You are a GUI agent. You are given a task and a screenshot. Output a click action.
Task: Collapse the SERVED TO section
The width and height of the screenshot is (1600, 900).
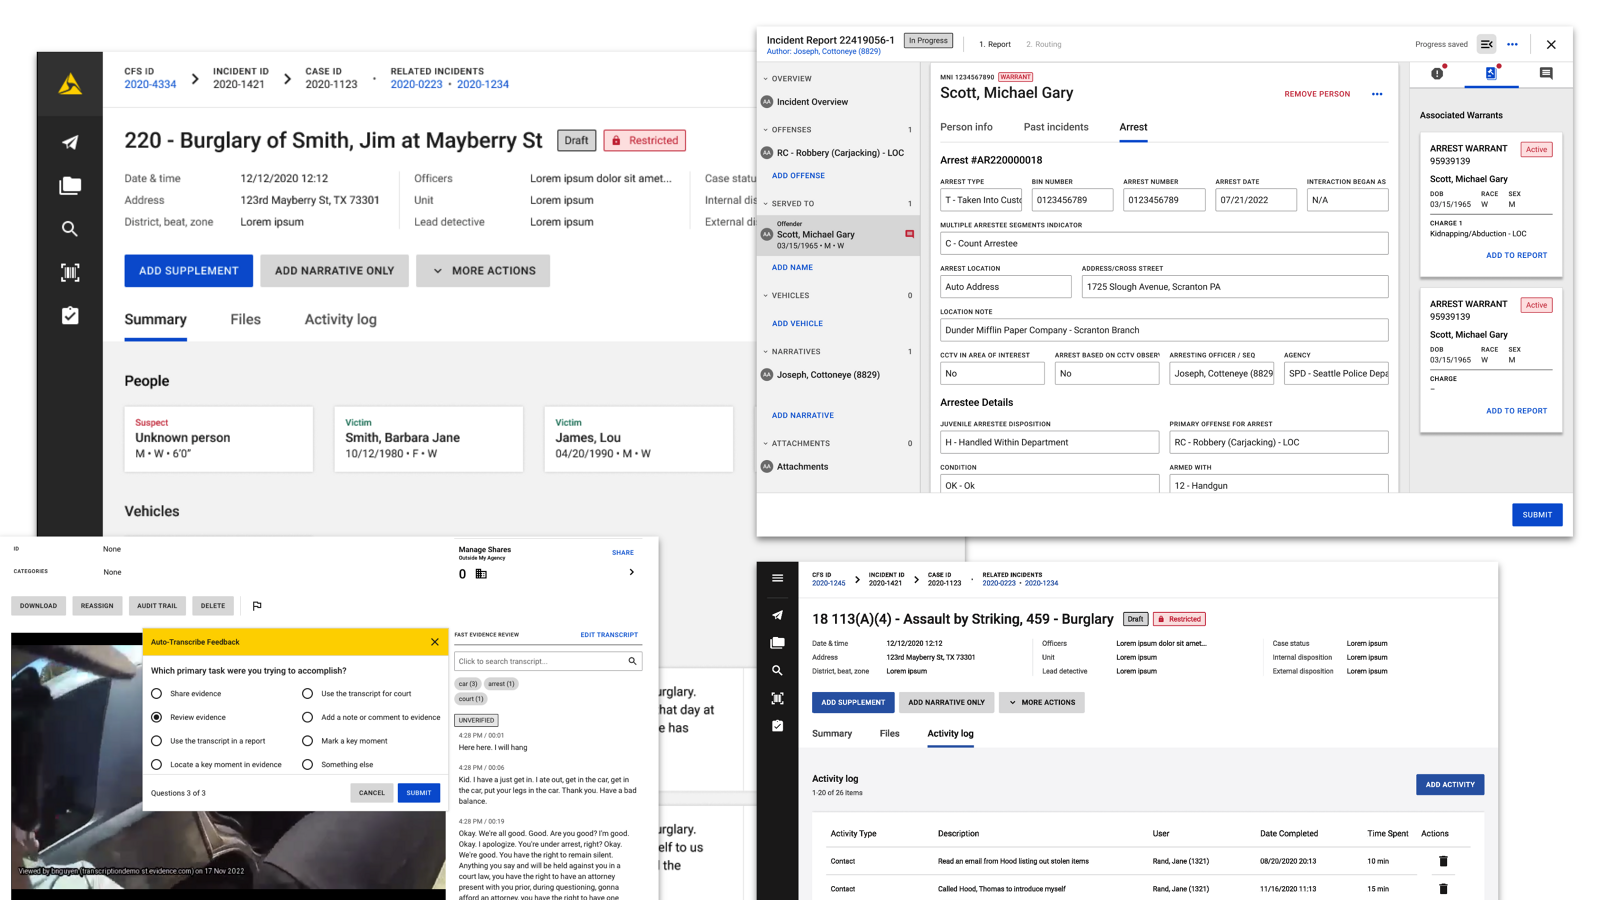coord(766,204)
